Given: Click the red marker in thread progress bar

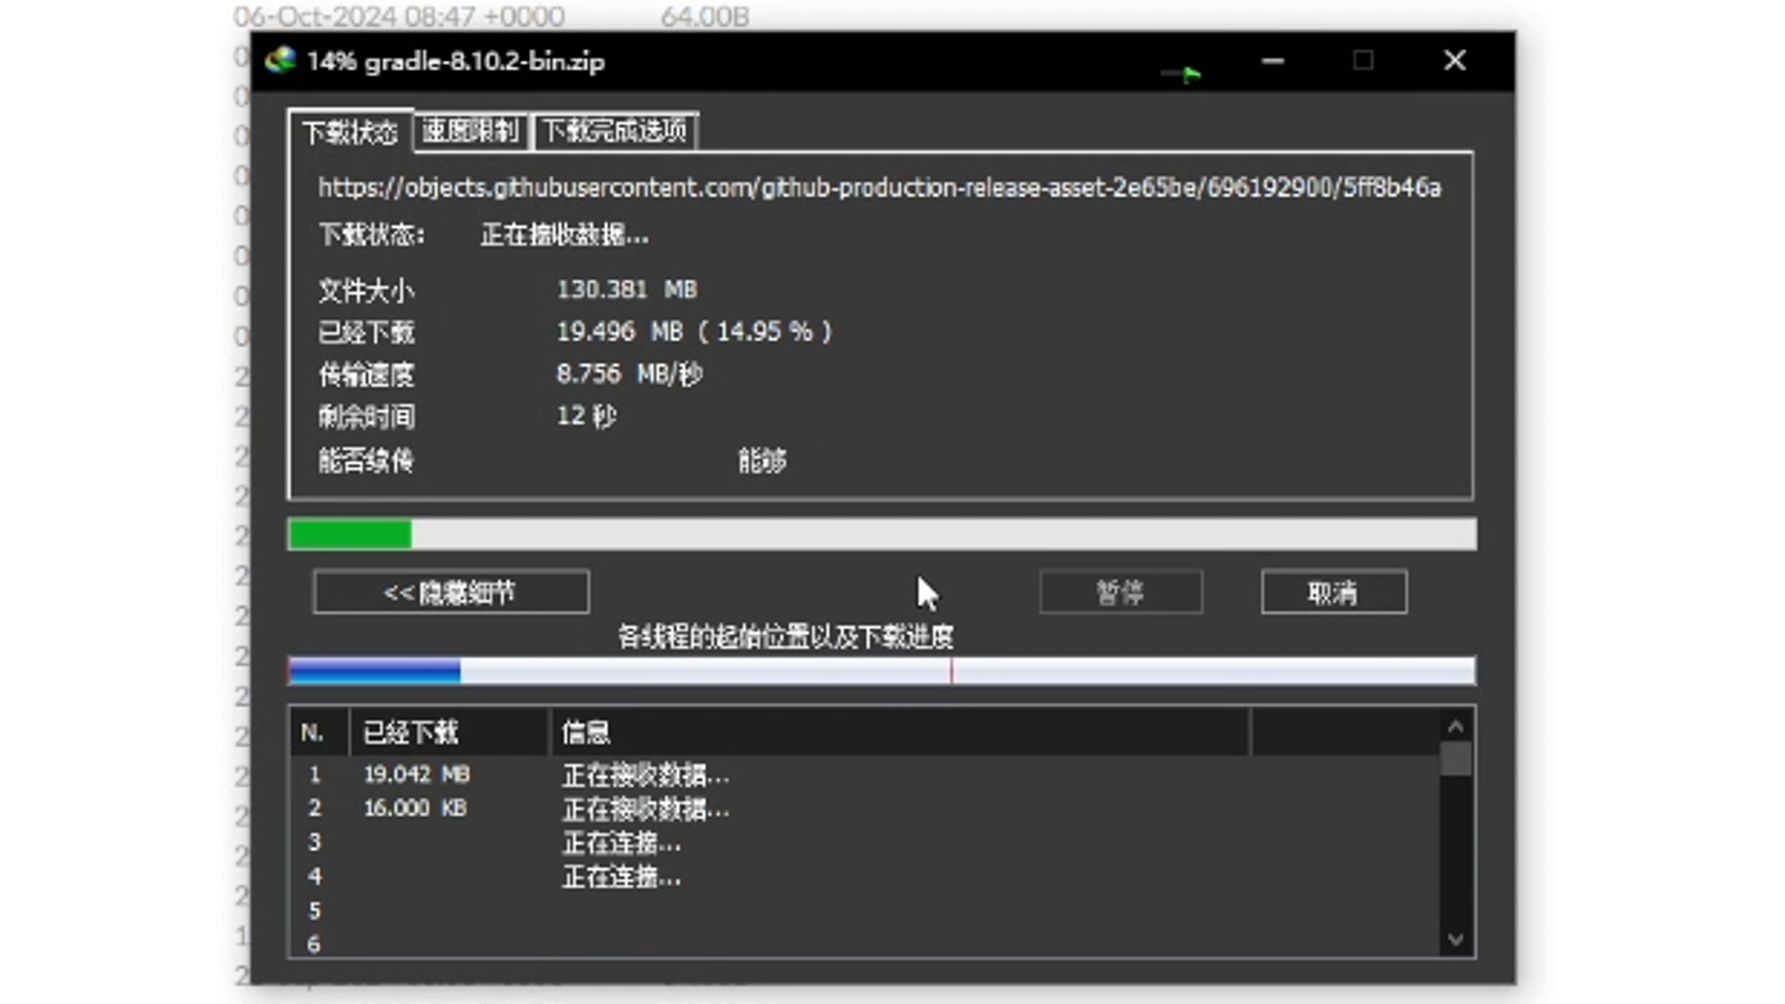Looking at the screenshot, I should pyautogui.click(x=951, y=671).
